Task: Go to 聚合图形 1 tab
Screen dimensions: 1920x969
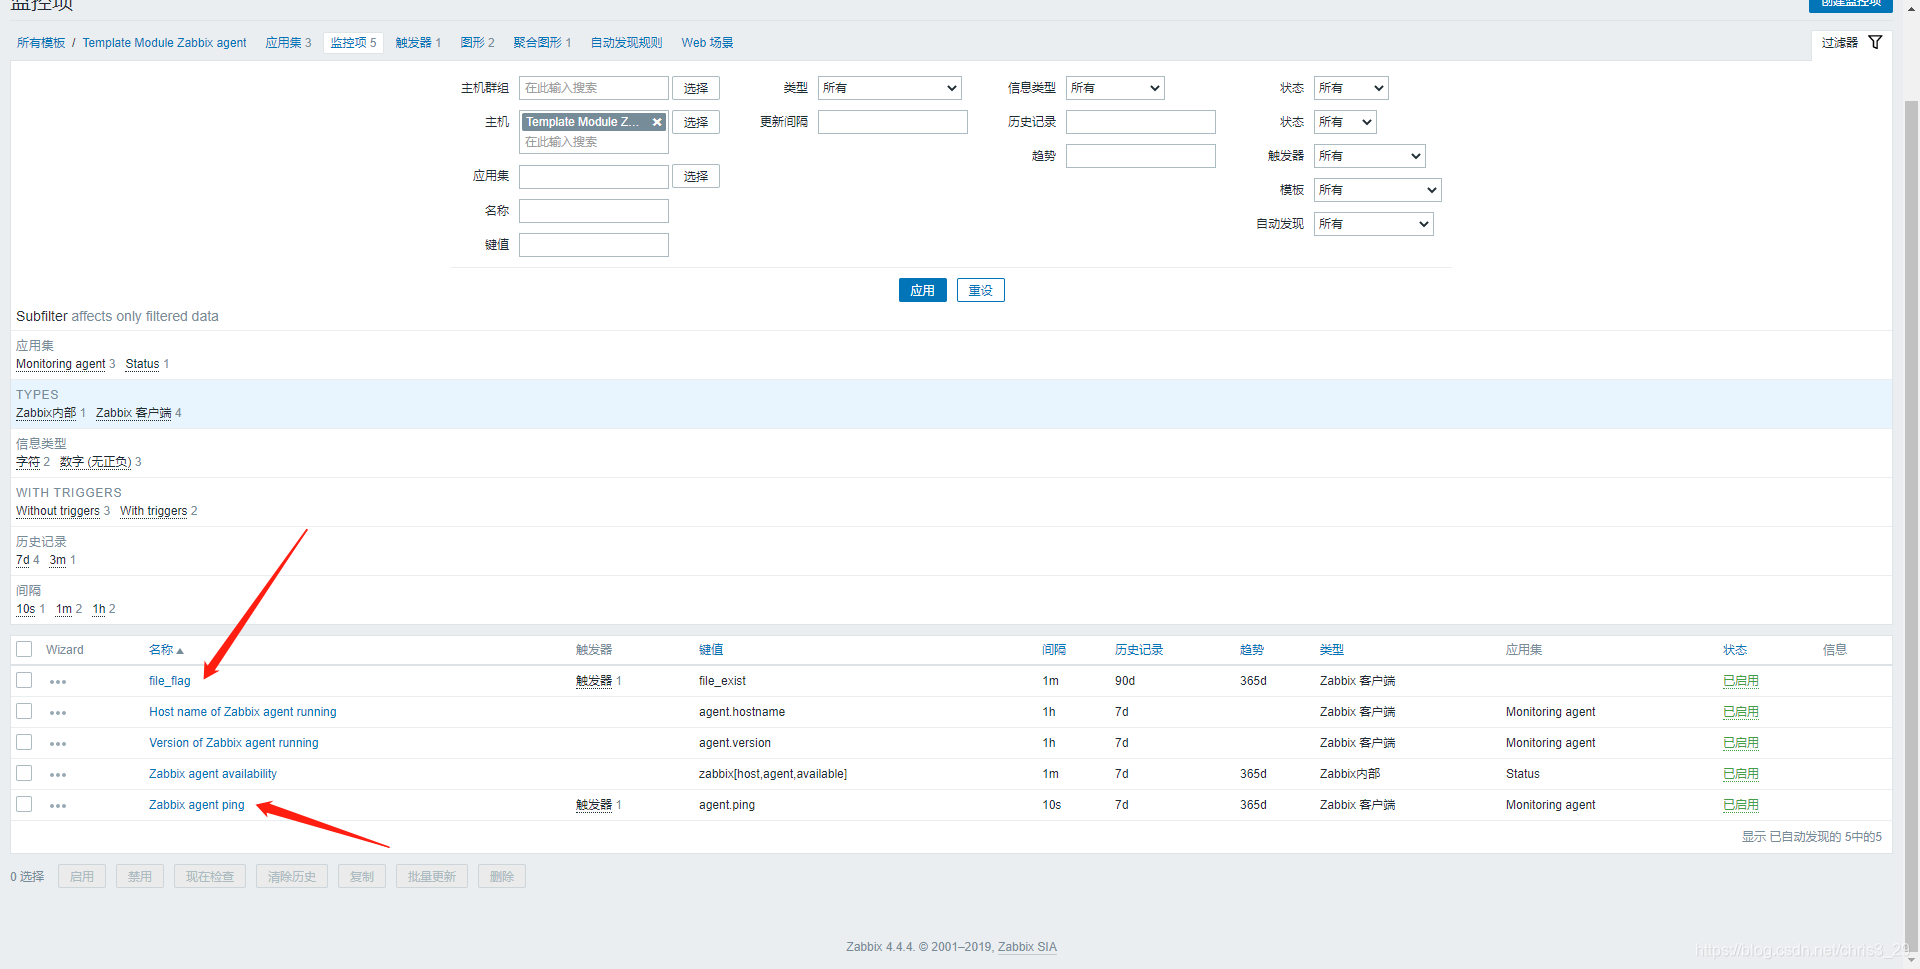Action: click(542, 43)
